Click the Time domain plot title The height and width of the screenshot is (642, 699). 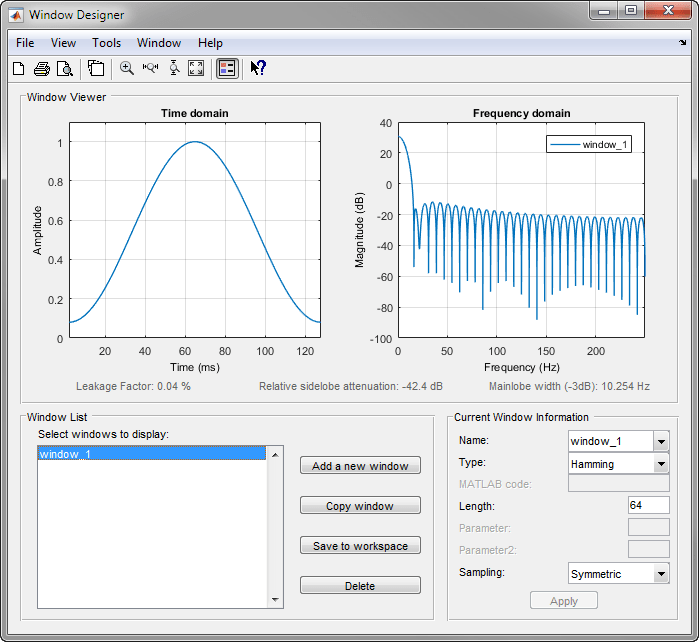coord(195,113)
